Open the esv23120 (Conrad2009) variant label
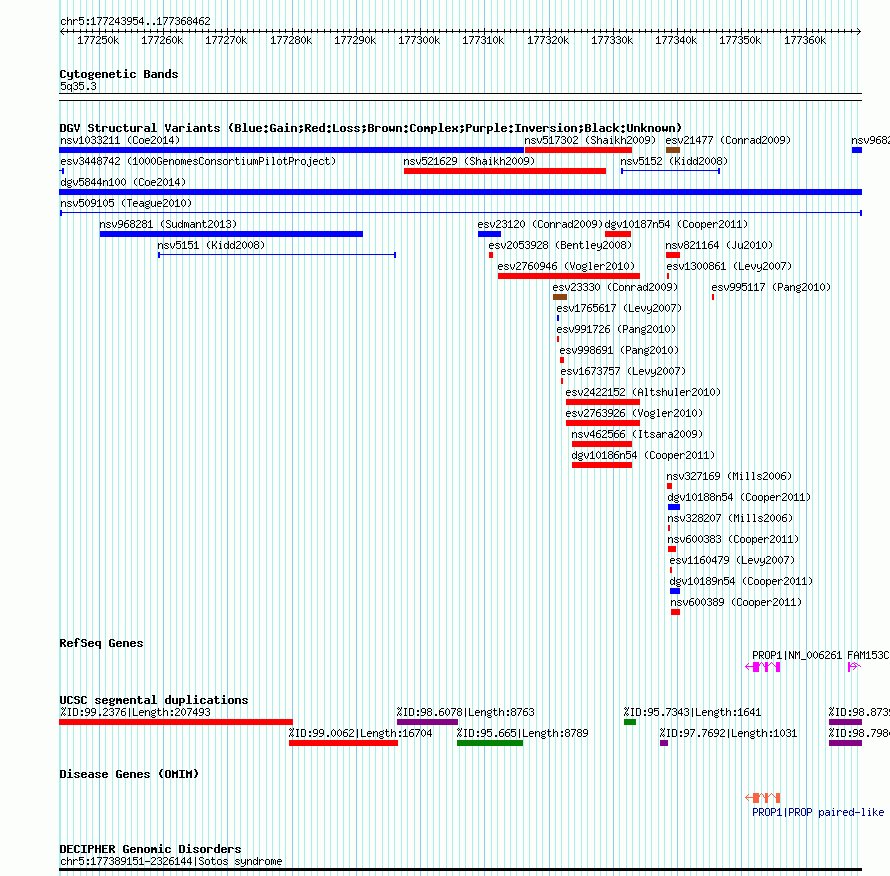The height and width of the screenshot is (876, 890). click(540, 224)
